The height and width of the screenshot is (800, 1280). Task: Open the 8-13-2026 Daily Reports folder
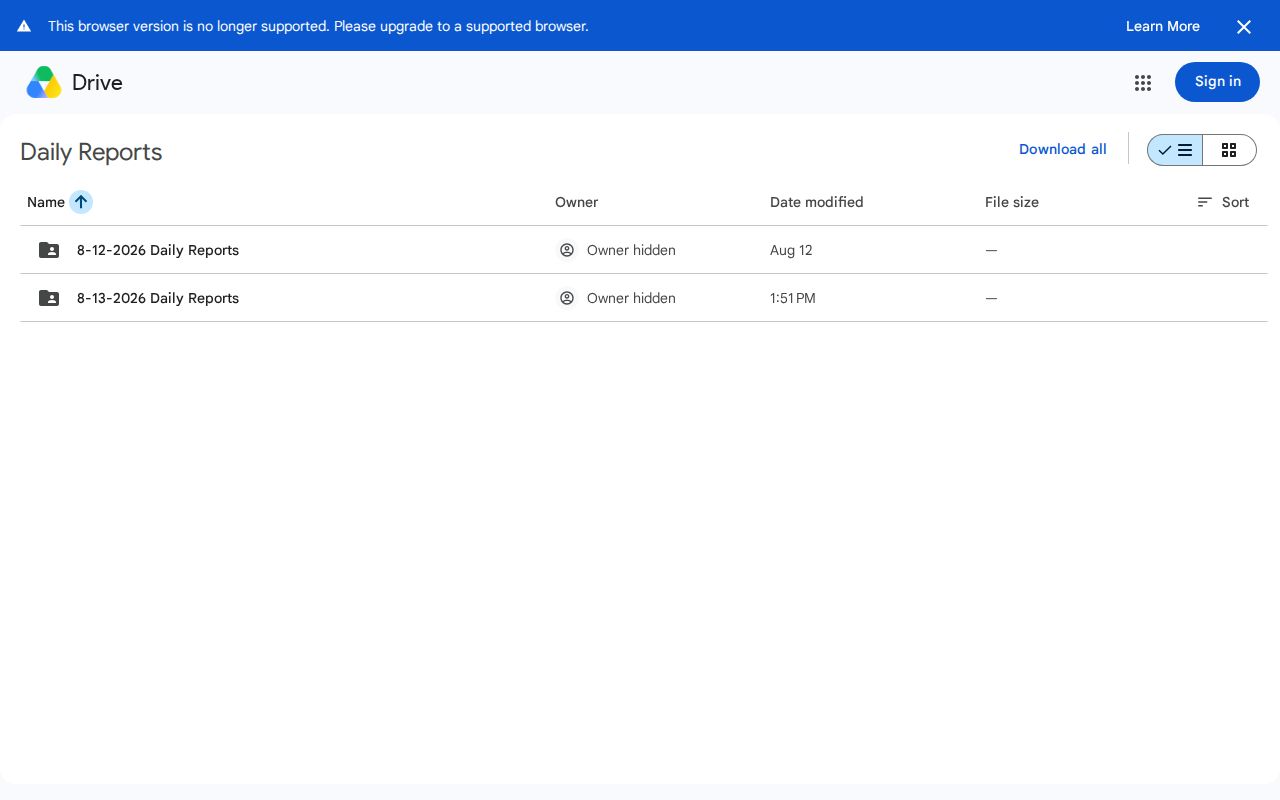click(x=158, y=298)
